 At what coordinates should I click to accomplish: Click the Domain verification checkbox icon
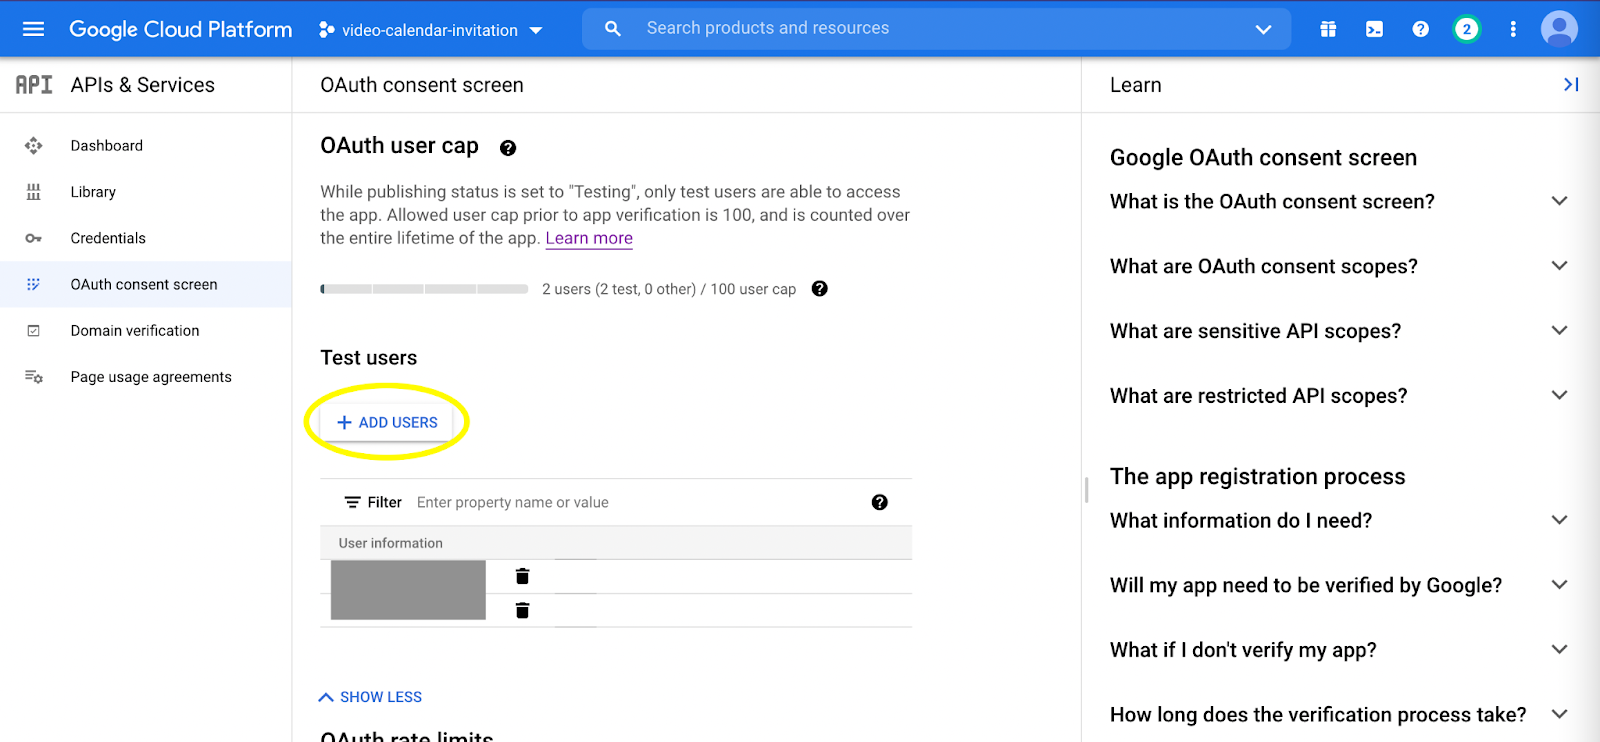(x=33, y=331)
